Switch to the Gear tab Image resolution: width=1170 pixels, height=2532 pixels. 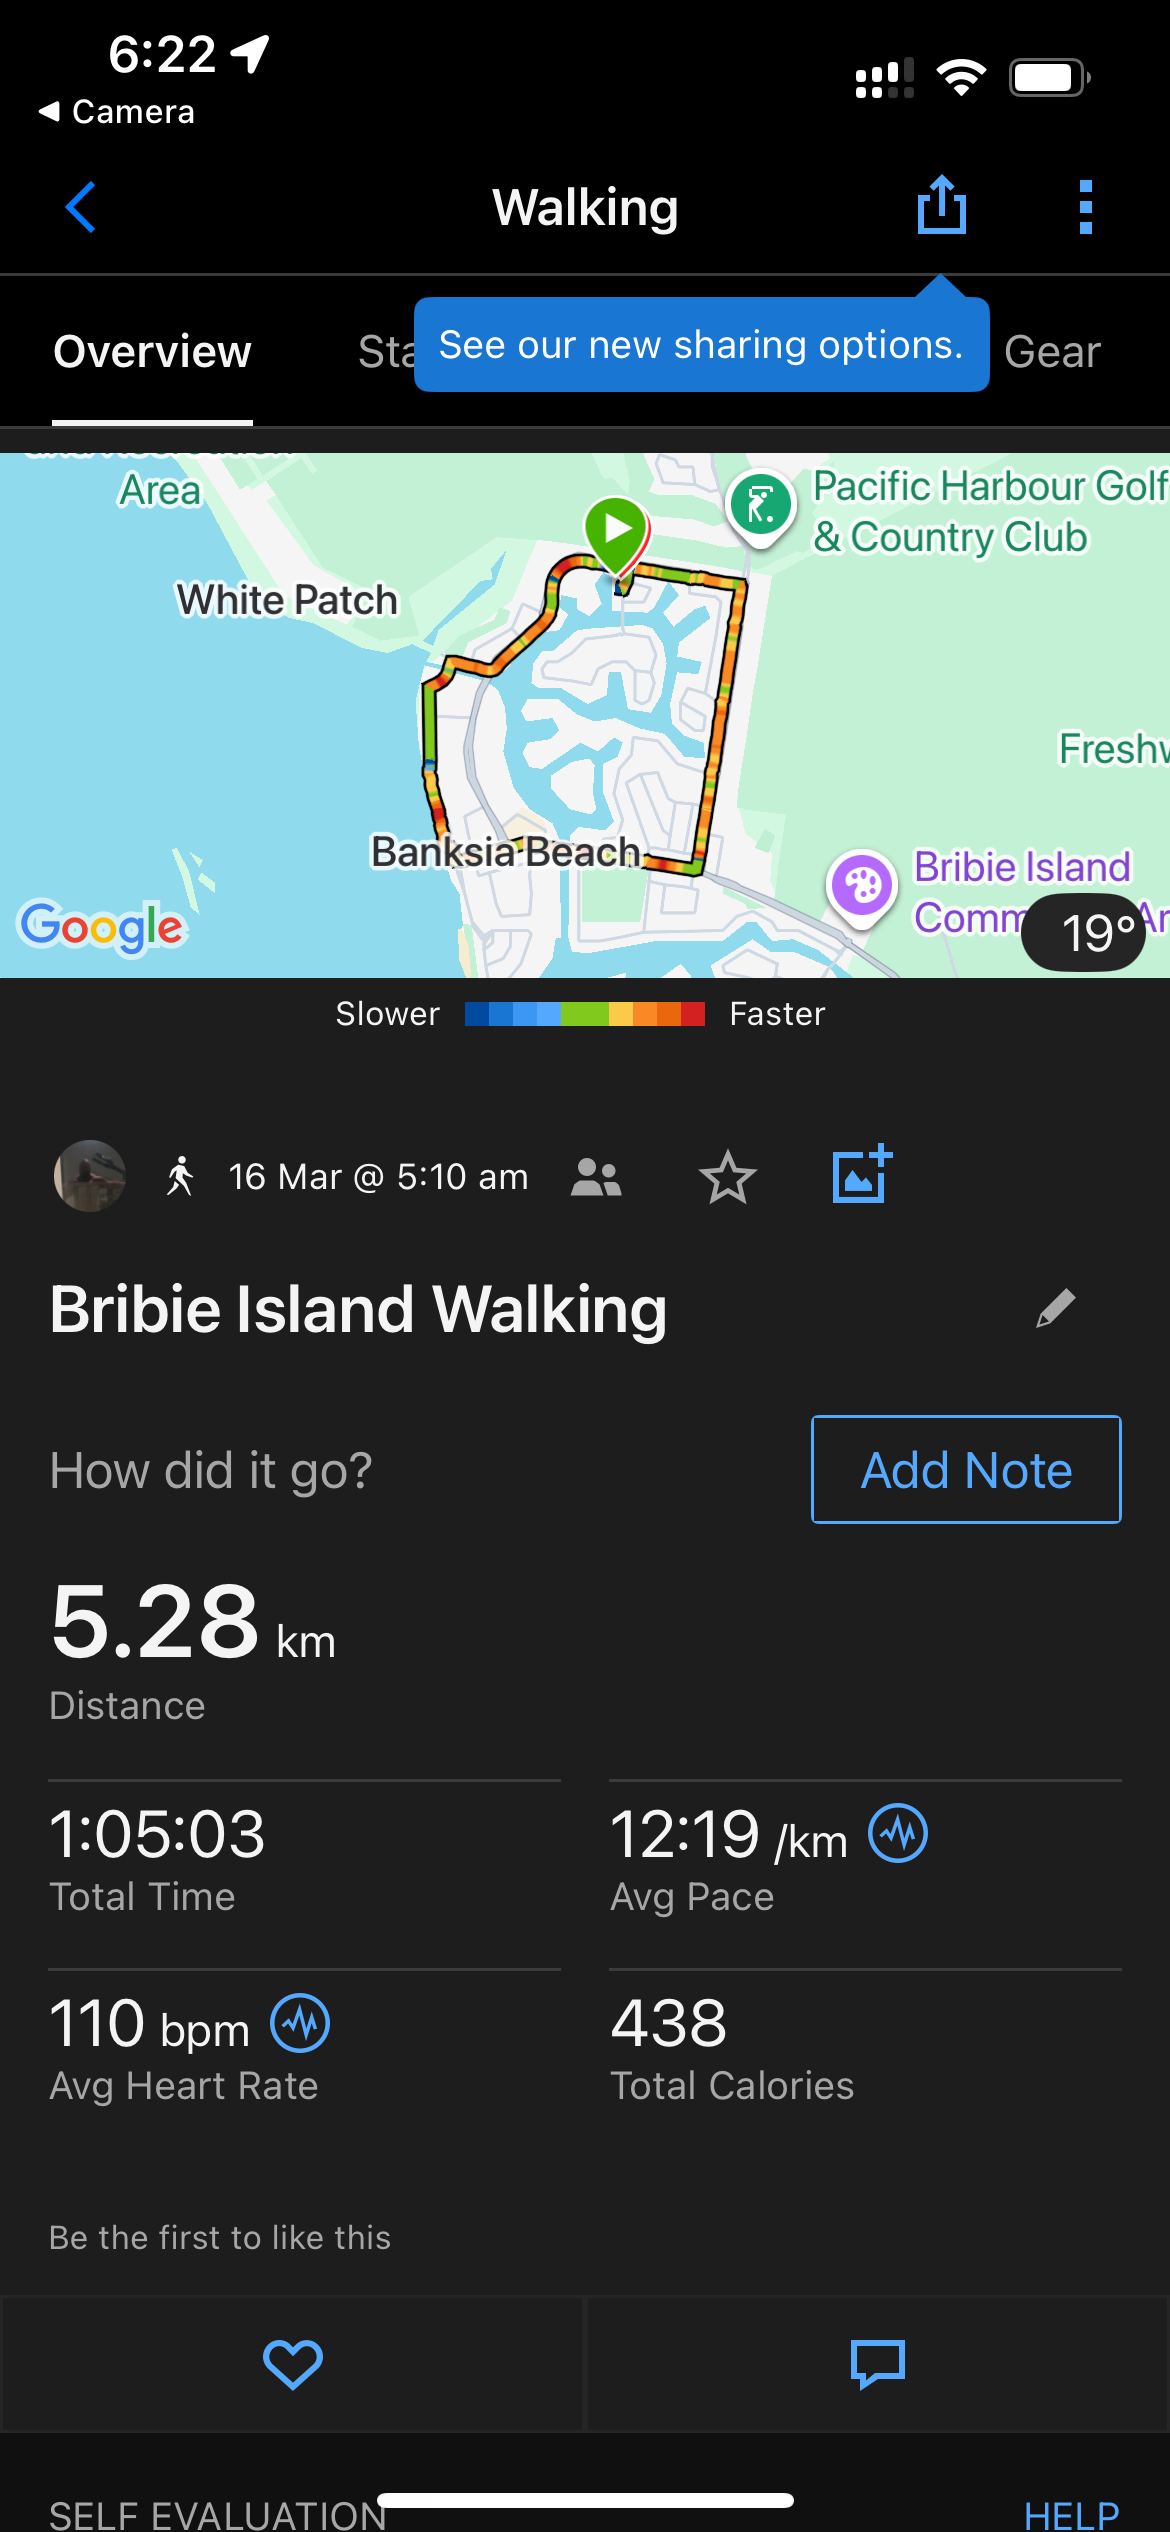pyautogui.click(x=1052, y=352)
